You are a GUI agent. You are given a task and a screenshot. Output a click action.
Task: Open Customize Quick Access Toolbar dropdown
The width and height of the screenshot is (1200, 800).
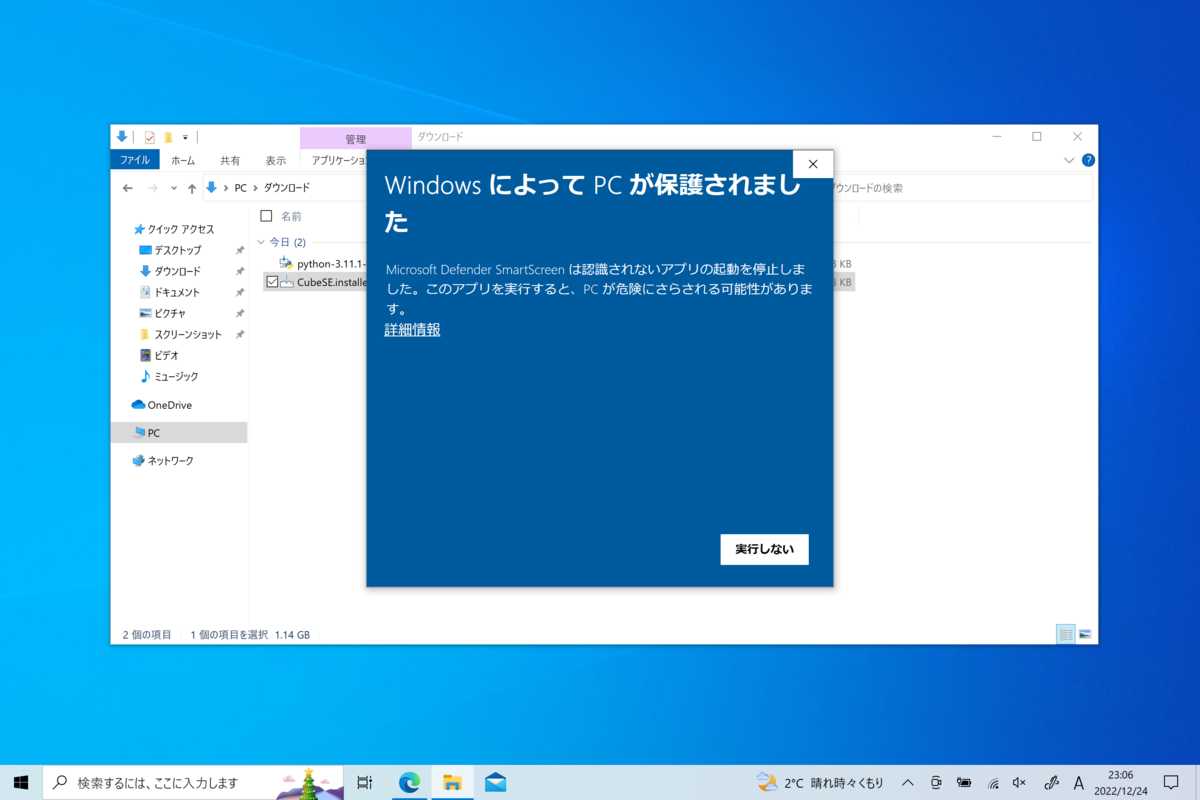(185, 137)
